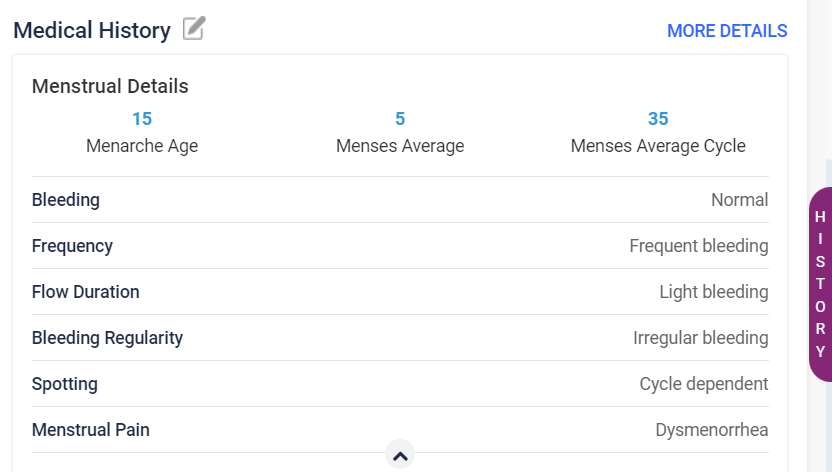Select the Flow Duration row label
The image size is (832, 472).
(86, 292)
